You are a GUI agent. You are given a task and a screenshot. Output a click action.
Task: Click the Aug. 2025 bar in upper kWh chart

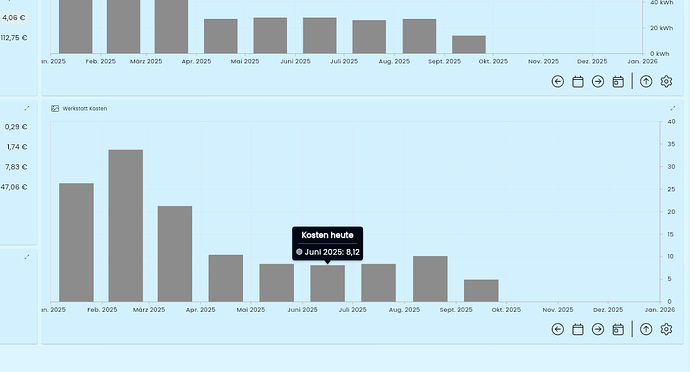[419, 36]
